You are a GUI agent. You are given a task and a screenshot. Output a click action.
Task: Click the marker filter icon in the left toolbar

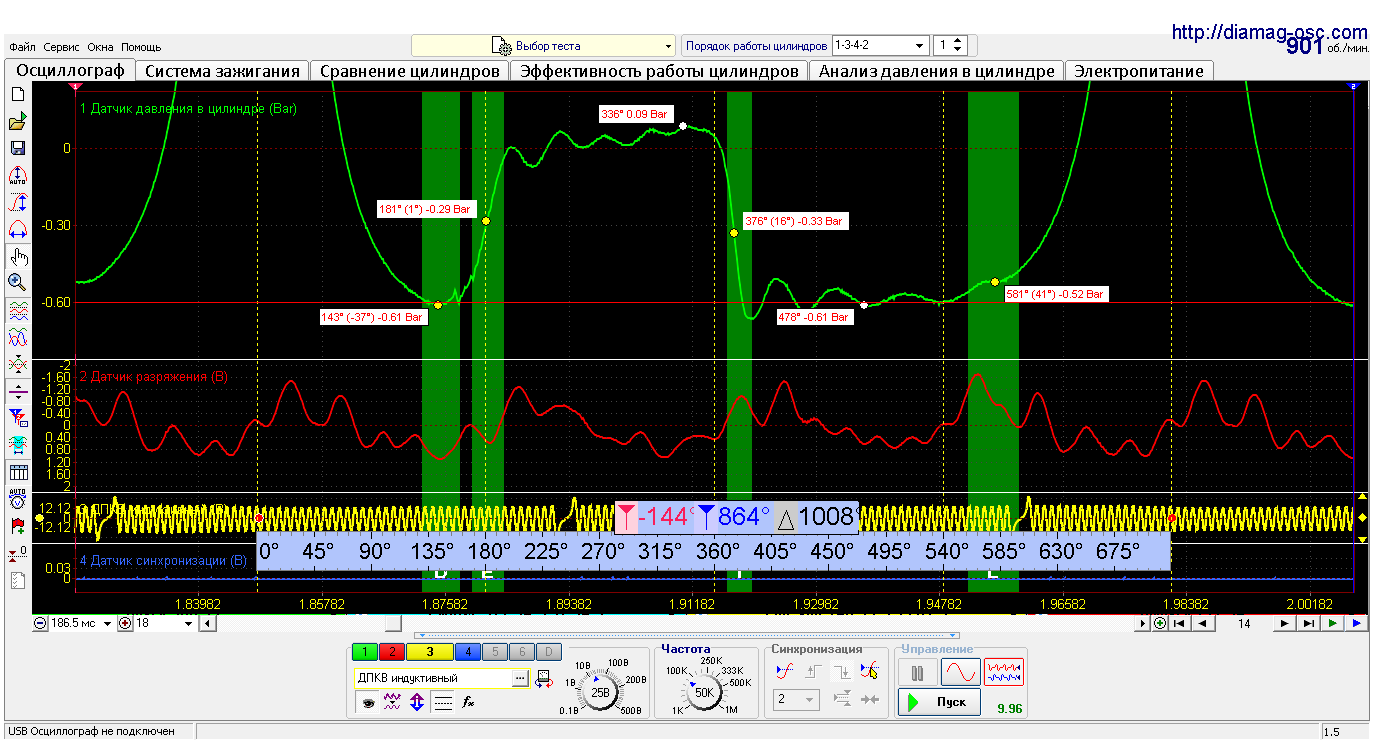[x=17, y=418]
